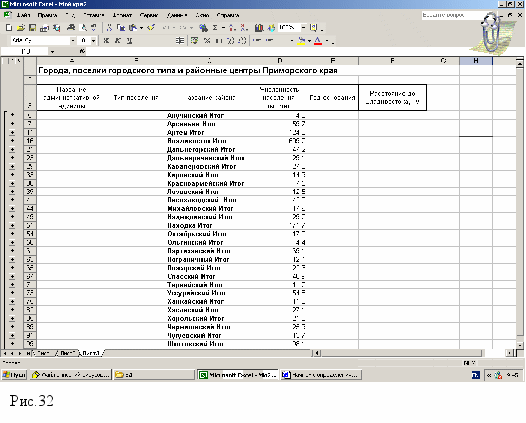Decrease cell indent
This screenshot has width=526, height=423.
[x=257, y=41]
